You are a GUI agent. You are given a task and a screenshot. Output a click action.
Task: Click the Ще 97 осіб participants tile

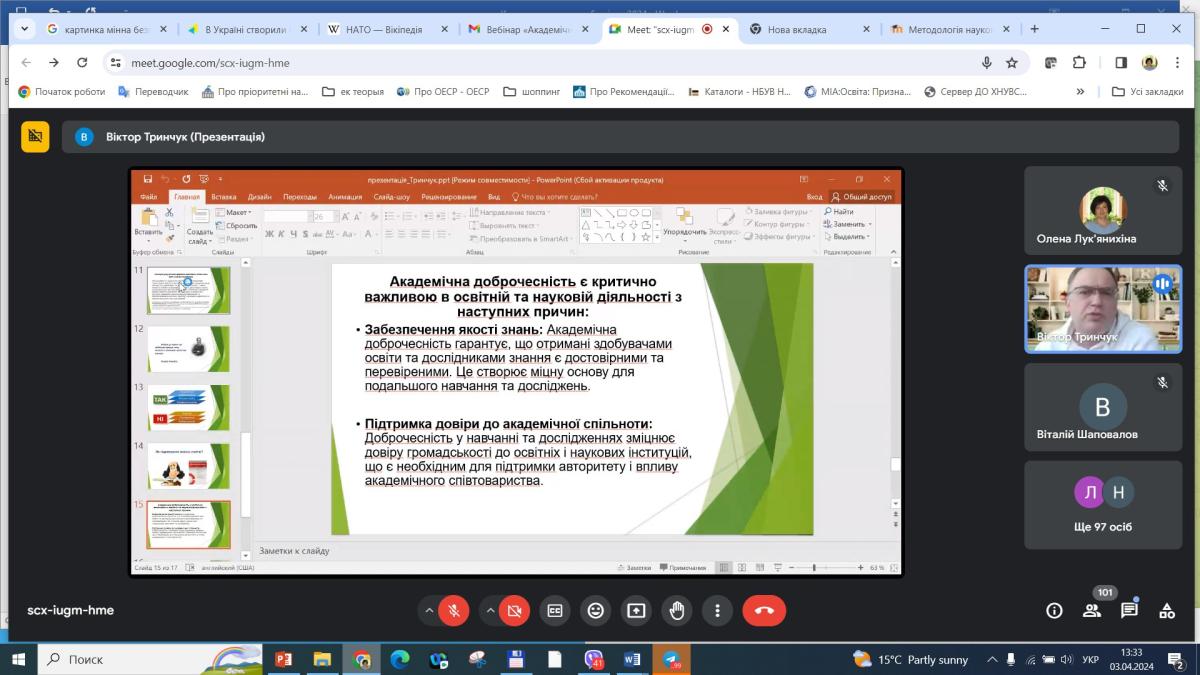click(1103, 505)
